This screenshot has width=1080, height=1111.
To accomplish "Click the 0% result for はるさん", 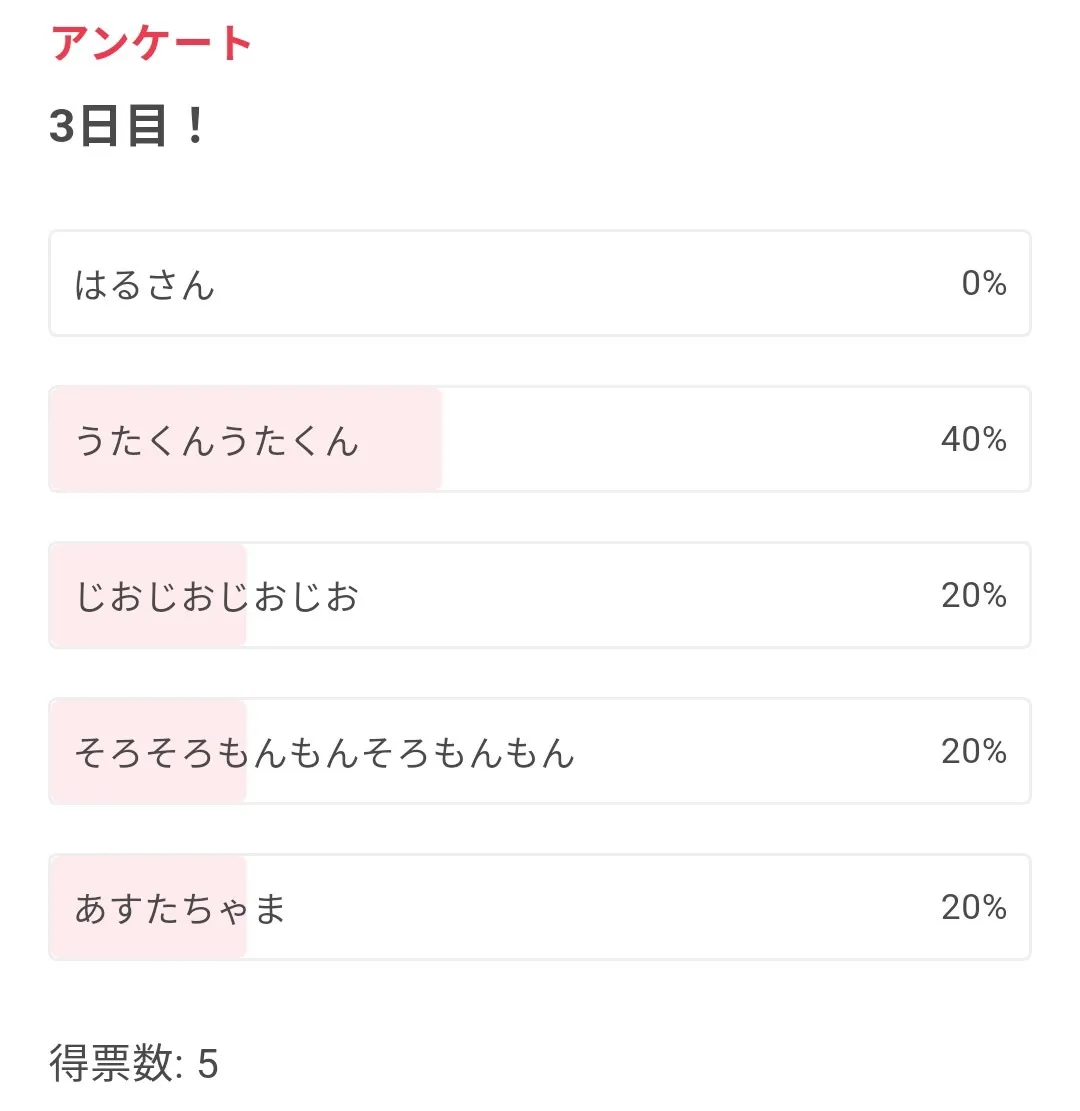I will click(984, 284).
